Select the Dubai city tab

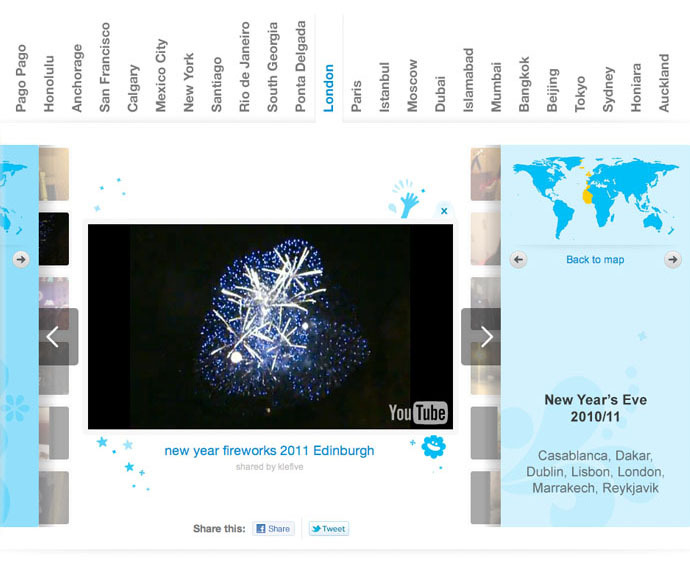440,94
